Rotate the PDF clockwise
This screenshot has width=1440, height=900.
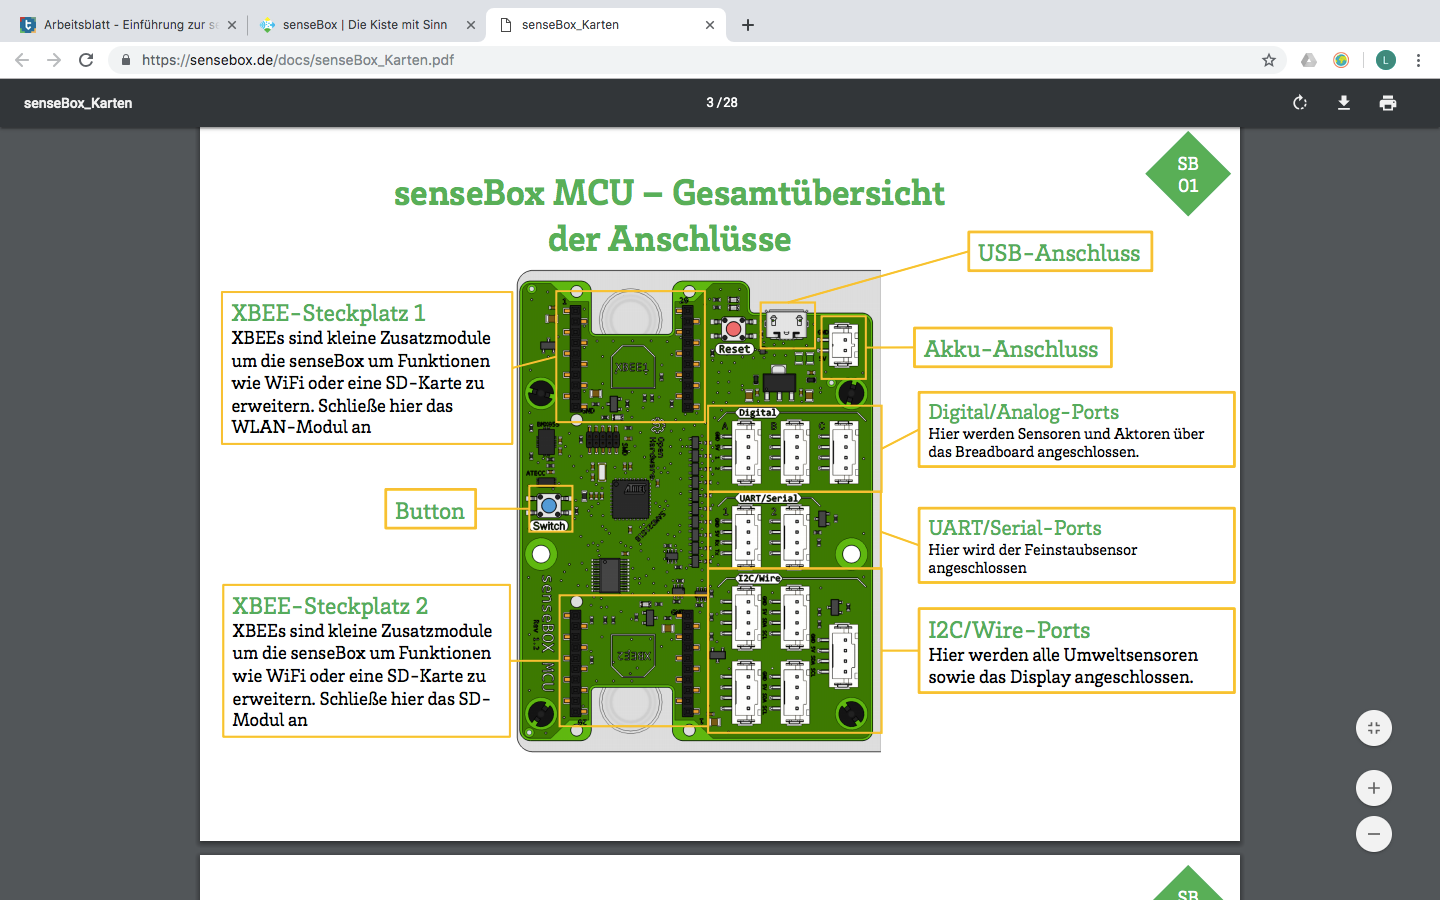coord(1300,103)
